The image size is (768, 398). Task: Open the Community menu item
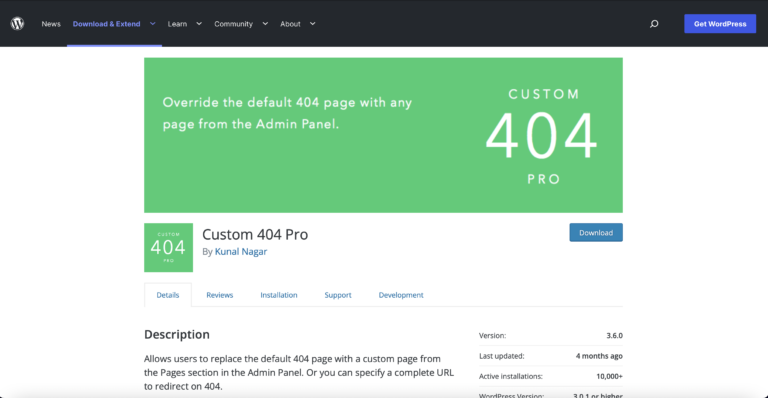233,23
